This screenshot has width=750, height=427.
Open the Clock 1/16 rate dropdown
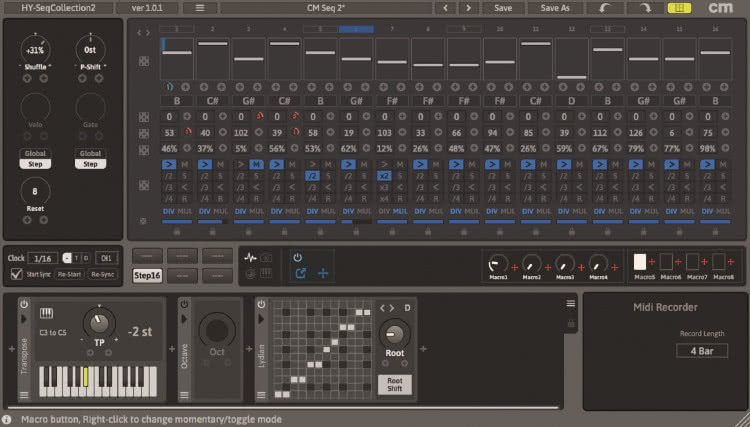44,257
